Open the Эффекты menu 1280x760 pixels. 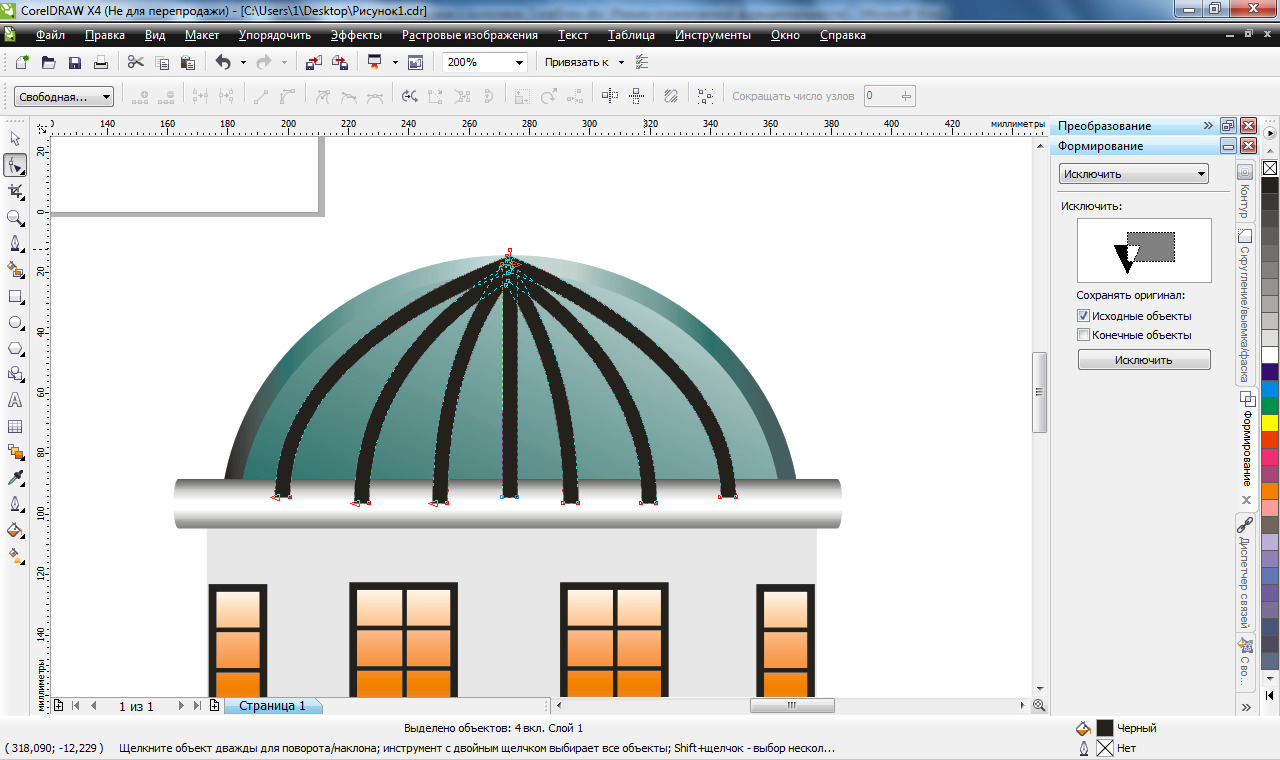click(356, 35)
